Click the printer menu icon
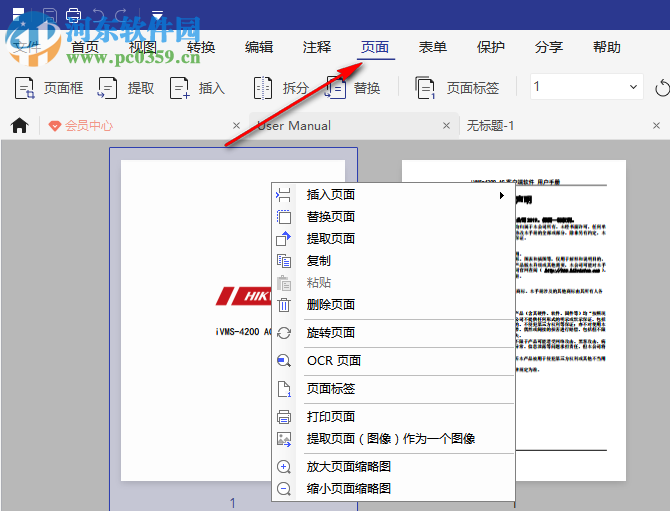This screenshot has height=511, width=670. tap(284, 417)
